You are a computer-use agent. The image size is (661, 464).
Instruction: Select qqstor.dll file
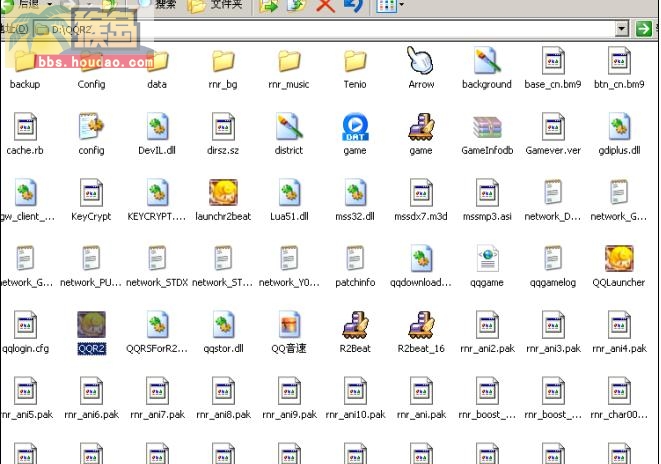pos(223,333)
